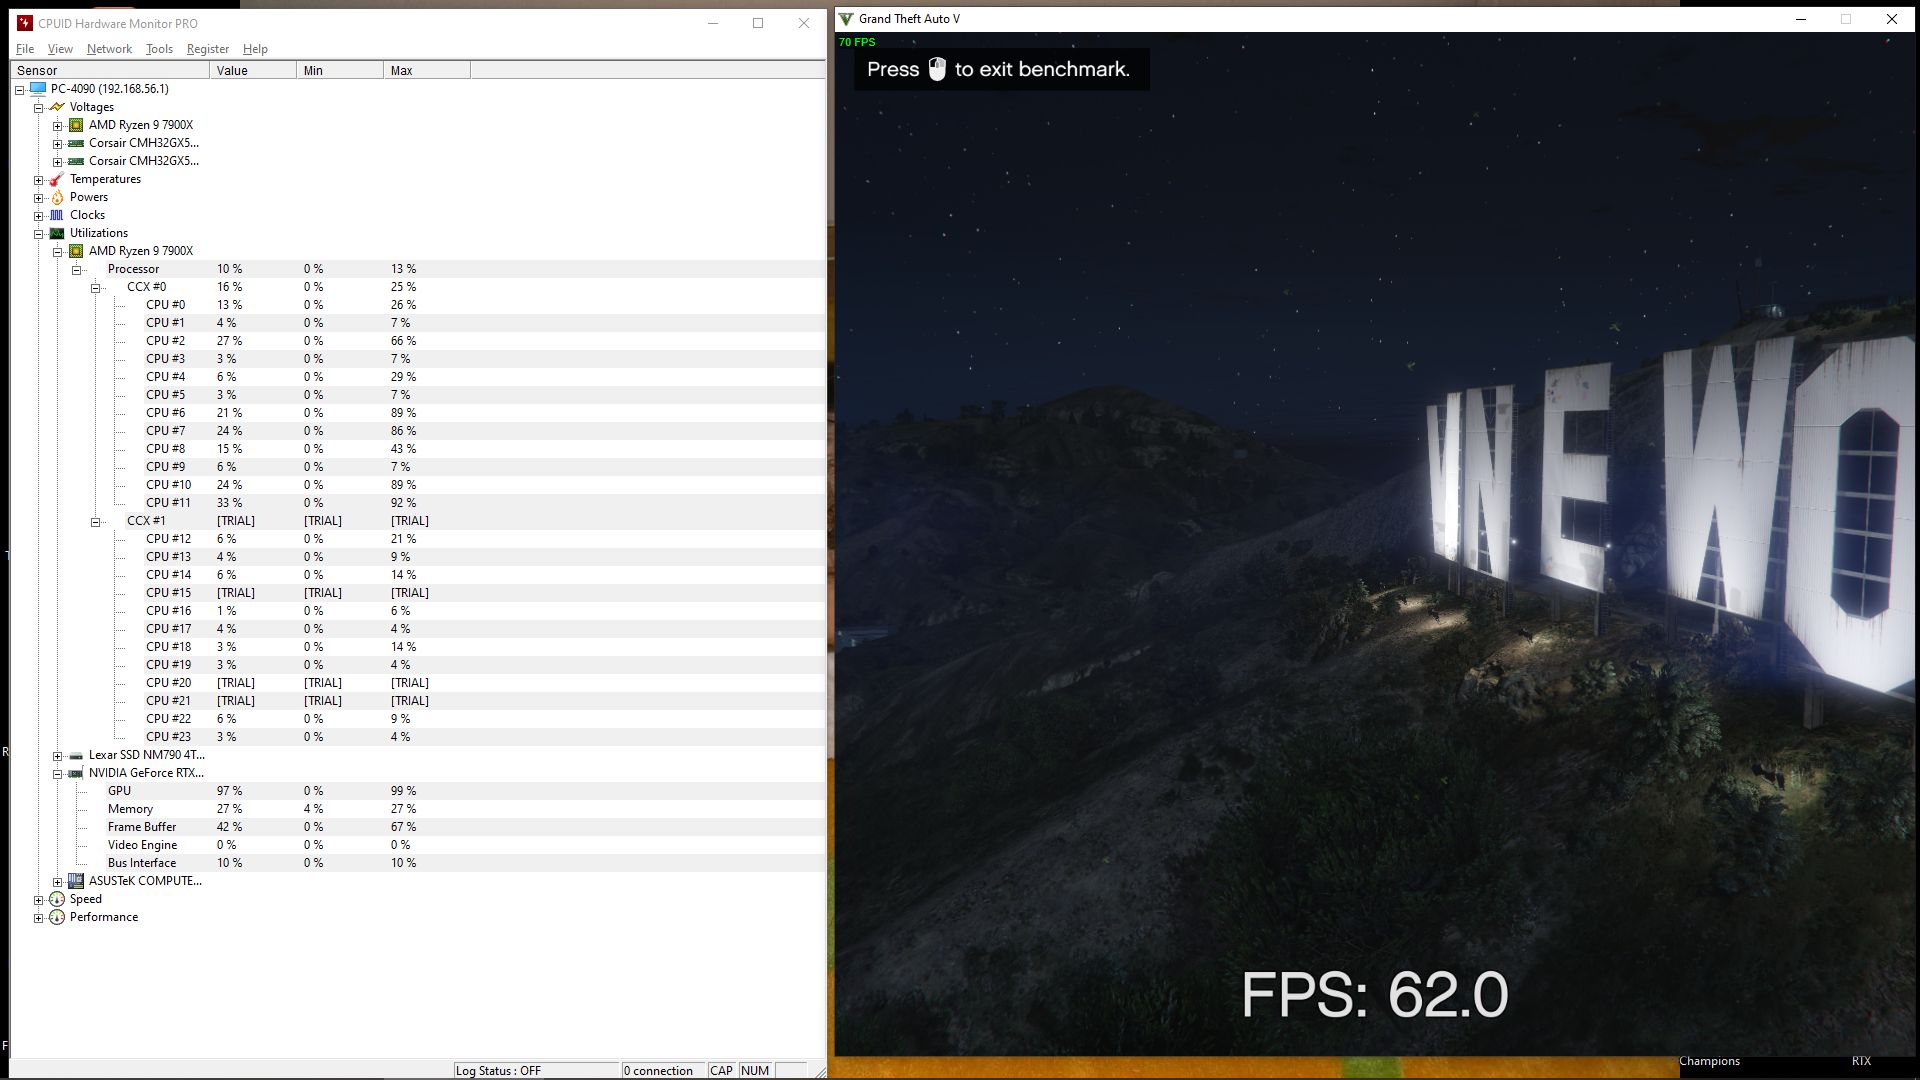
Task: Click the Lexar SSD drive icon
Action: point(76,755)
